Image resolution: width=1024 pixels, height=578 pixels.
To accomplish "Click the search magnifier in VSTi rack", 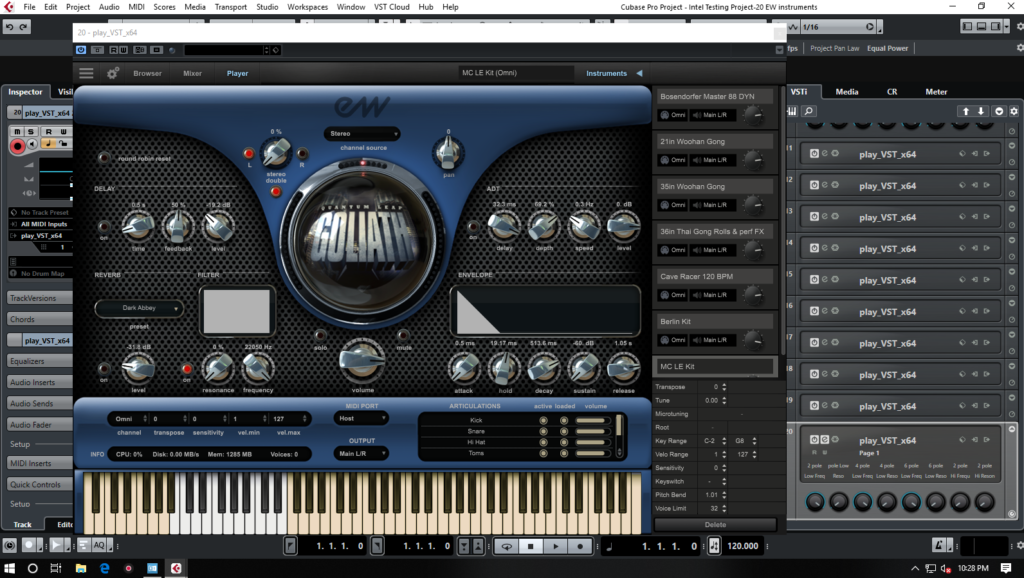I will [808, 111].
